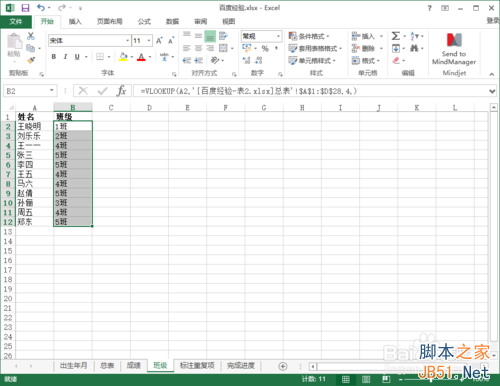Toggle Bold formatting
The height and width of the screenshot is (386, 500).
pos(54,57)
